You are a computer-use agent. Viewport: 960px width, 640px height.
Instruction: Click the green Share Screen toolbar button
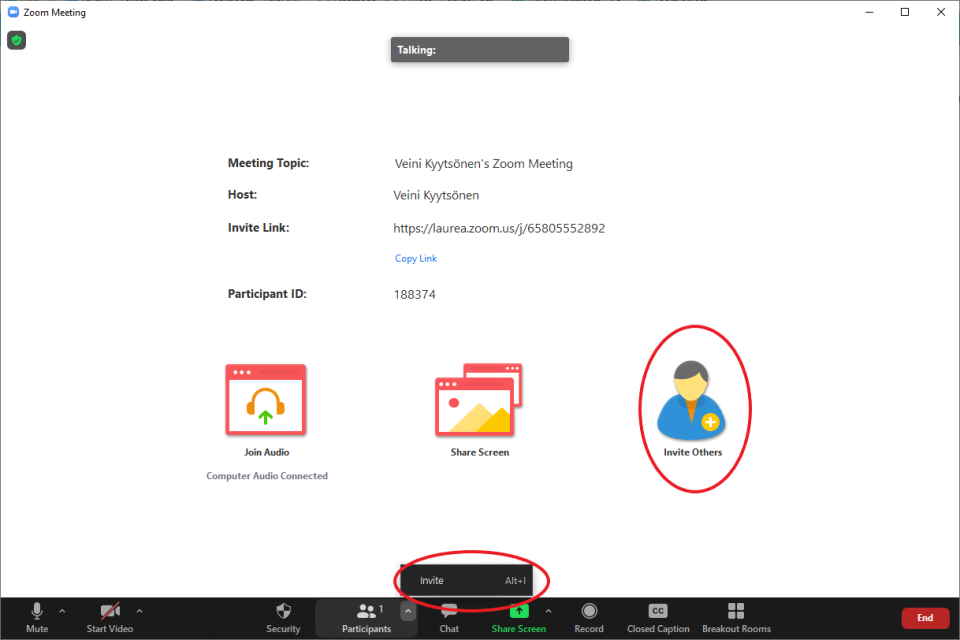(x=519, y=617)
